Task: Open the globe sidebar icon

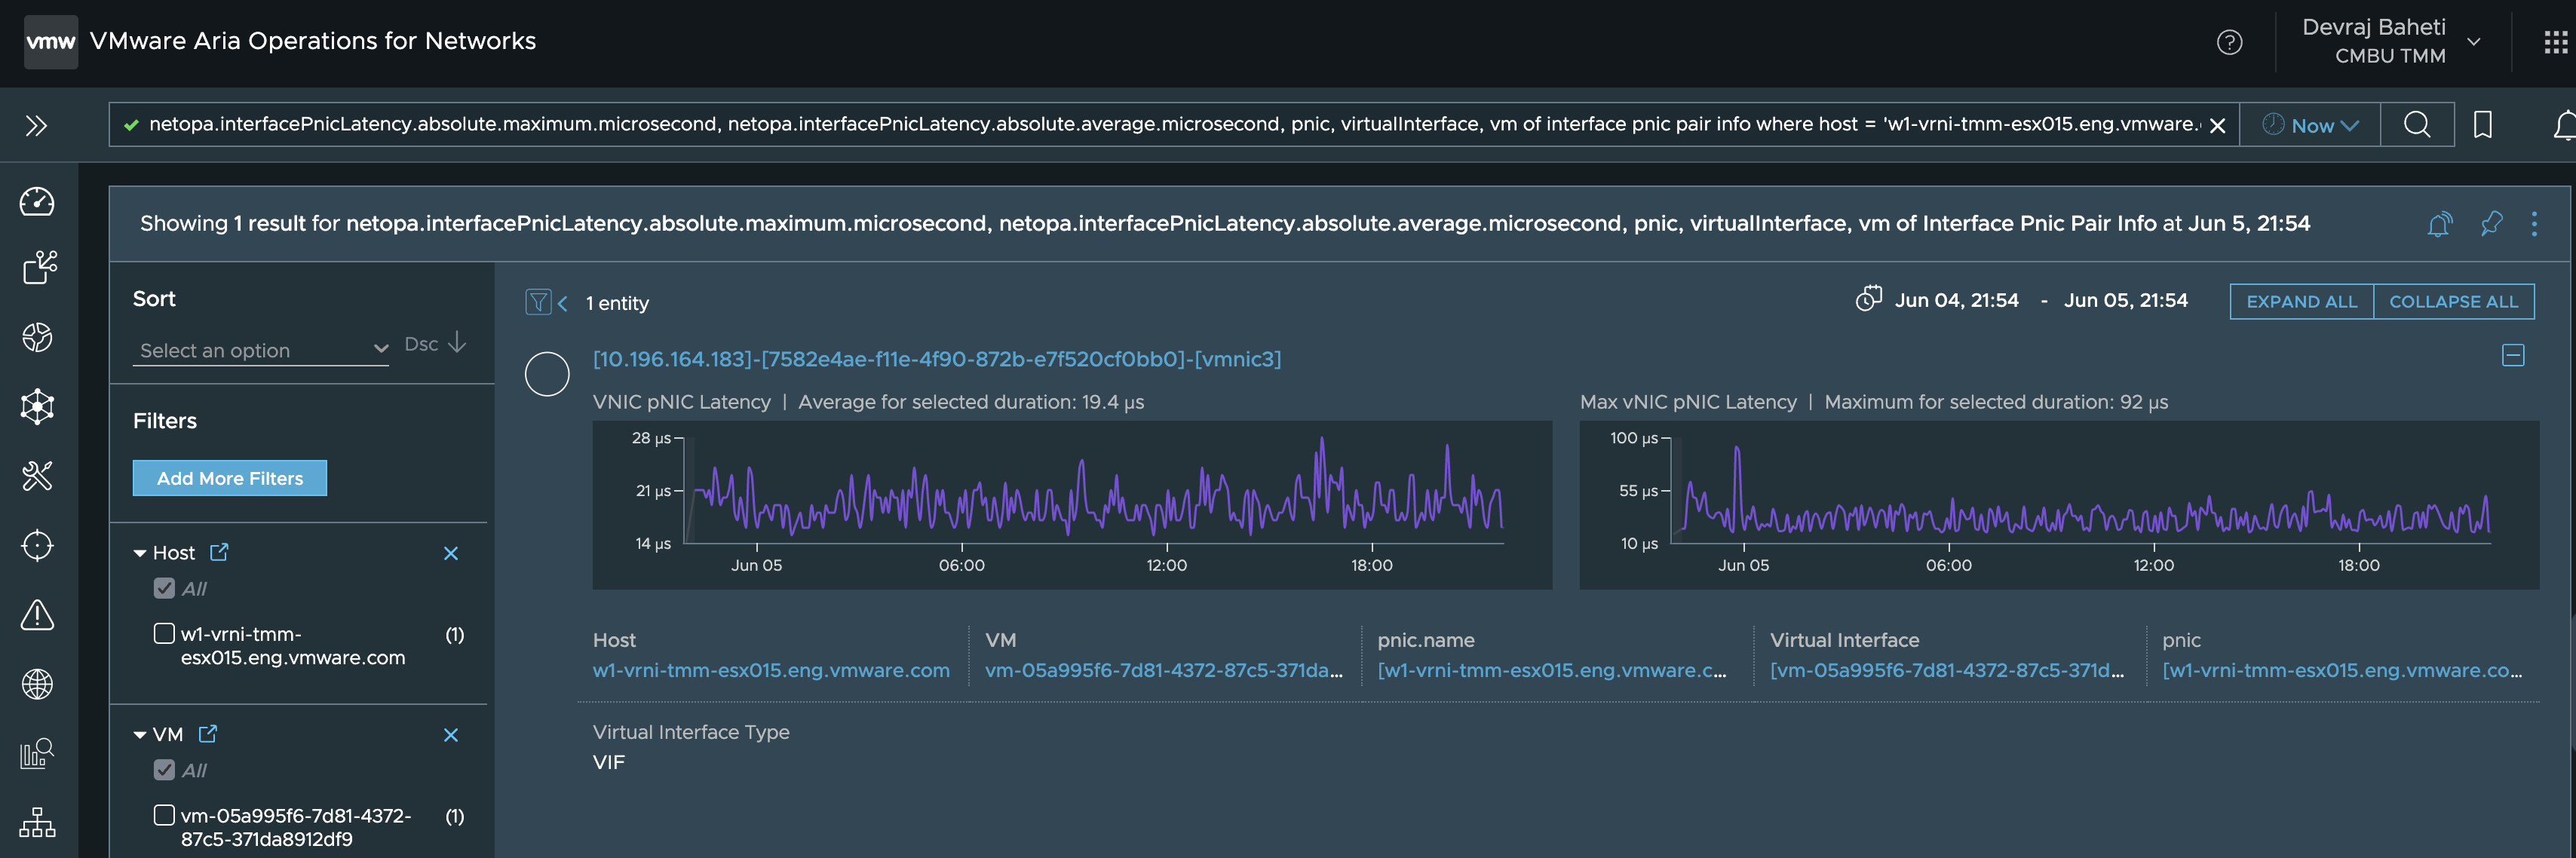Action: (37, 684)
